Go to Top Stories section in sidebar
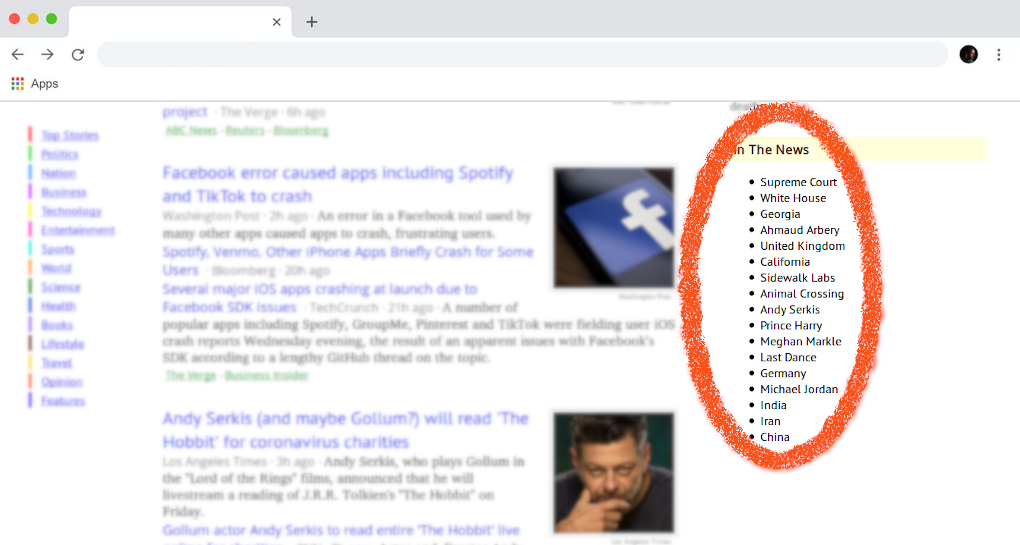1020x545 pixels. tap(70, 135)
